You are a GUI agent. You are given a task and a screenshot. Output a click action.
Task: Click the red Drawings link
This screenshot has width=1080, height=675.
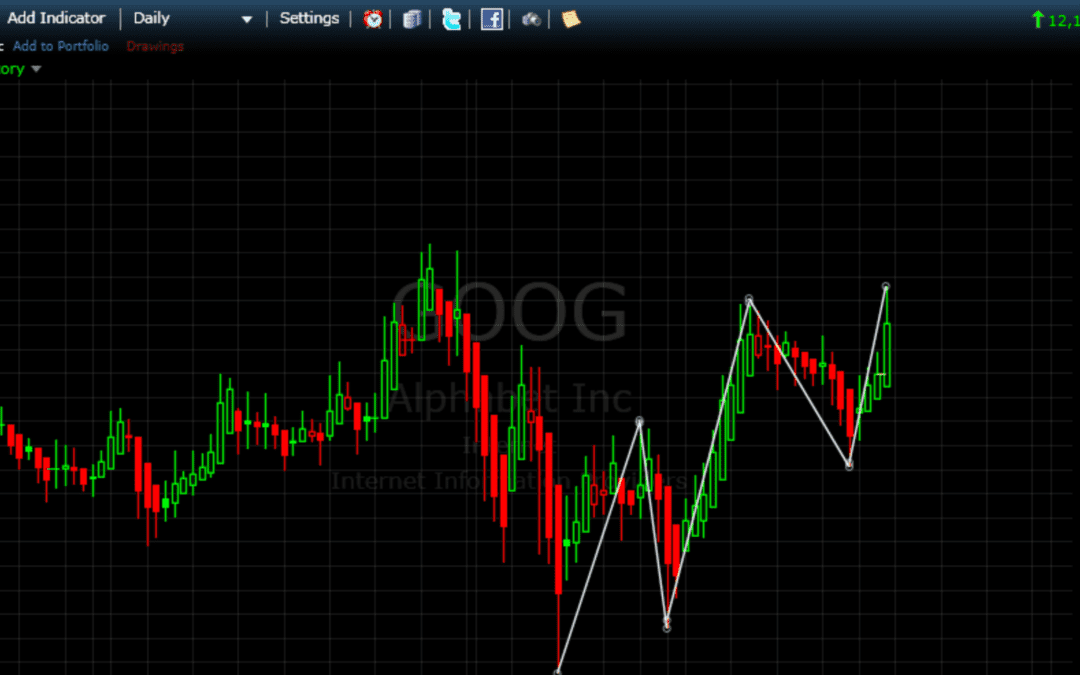click(155, 46)
